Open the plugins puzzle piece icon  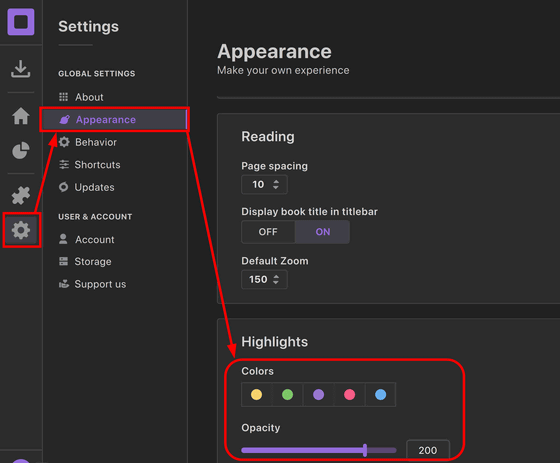pyautogui.click(x=21, y=195)
